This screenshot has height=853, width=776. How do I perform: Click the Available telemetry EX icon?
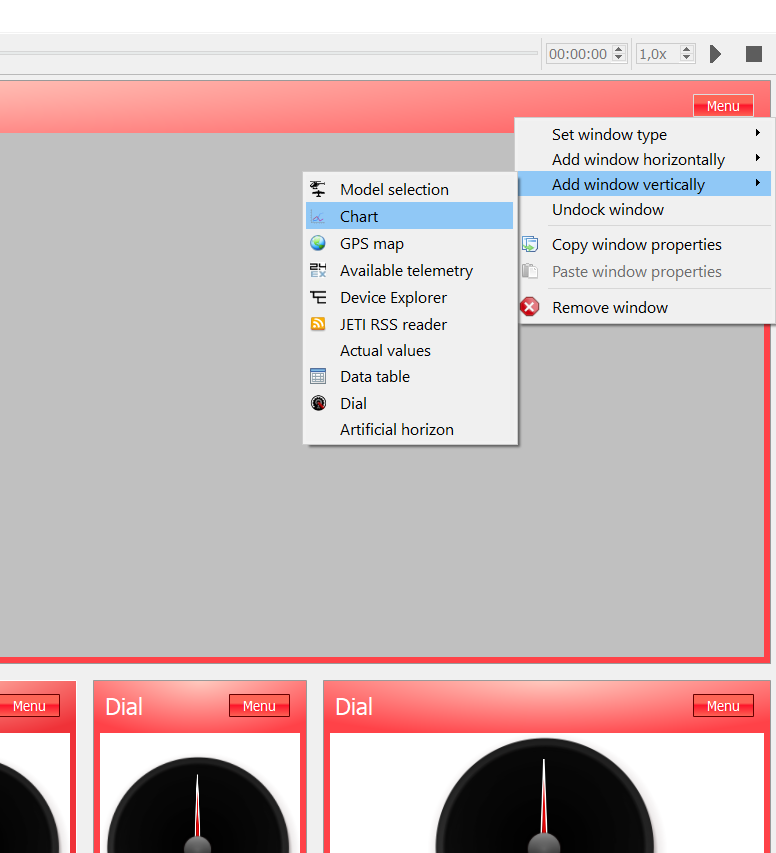318,270
